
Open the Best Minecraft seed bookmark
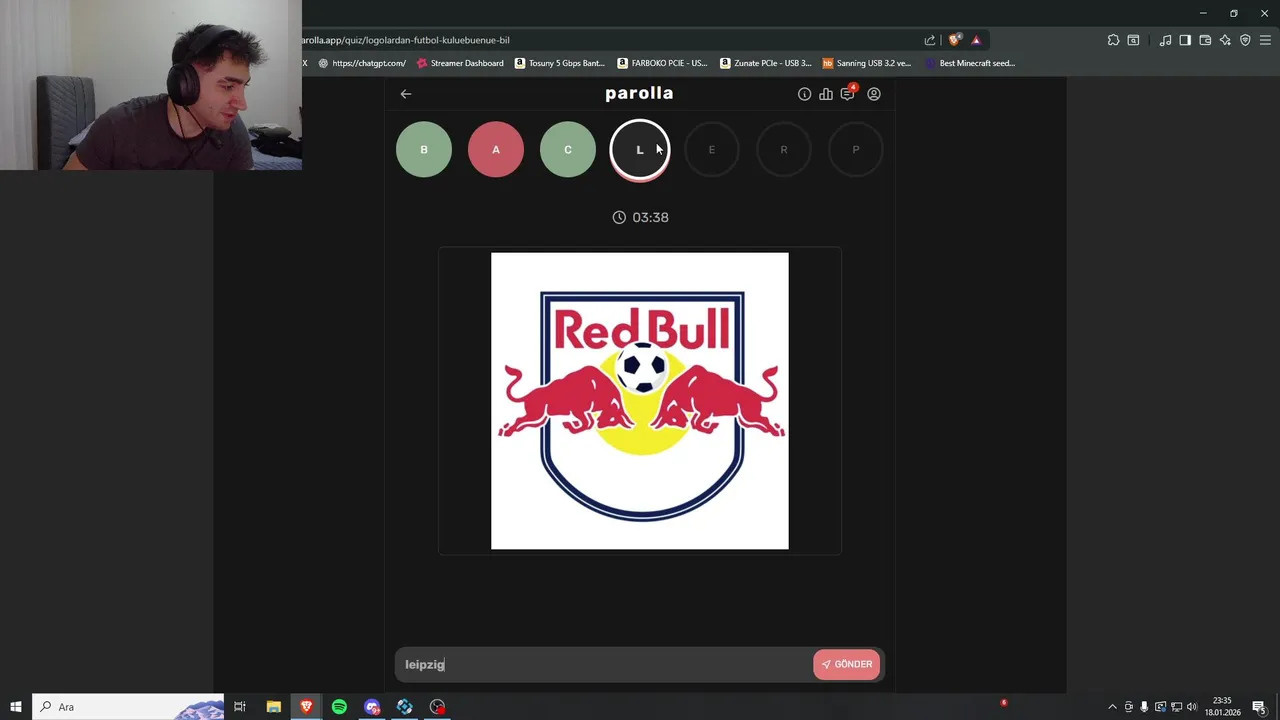point(970,63)
